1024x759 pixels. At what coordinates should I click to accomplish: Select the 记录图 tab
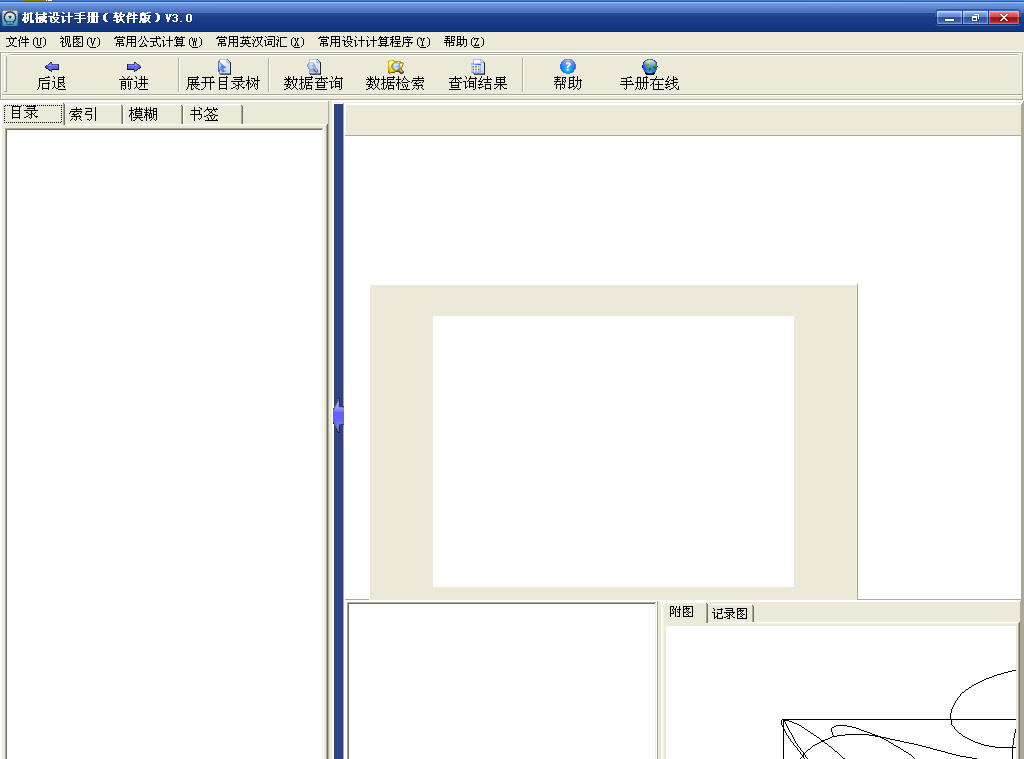coord(730,613)
